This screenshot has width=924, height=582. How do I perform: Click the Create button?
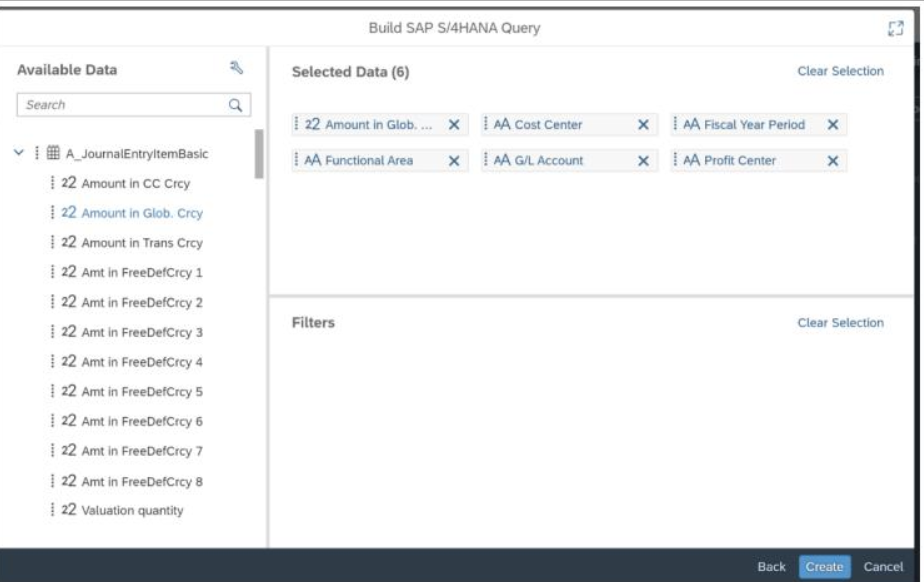tap(824, 567)
